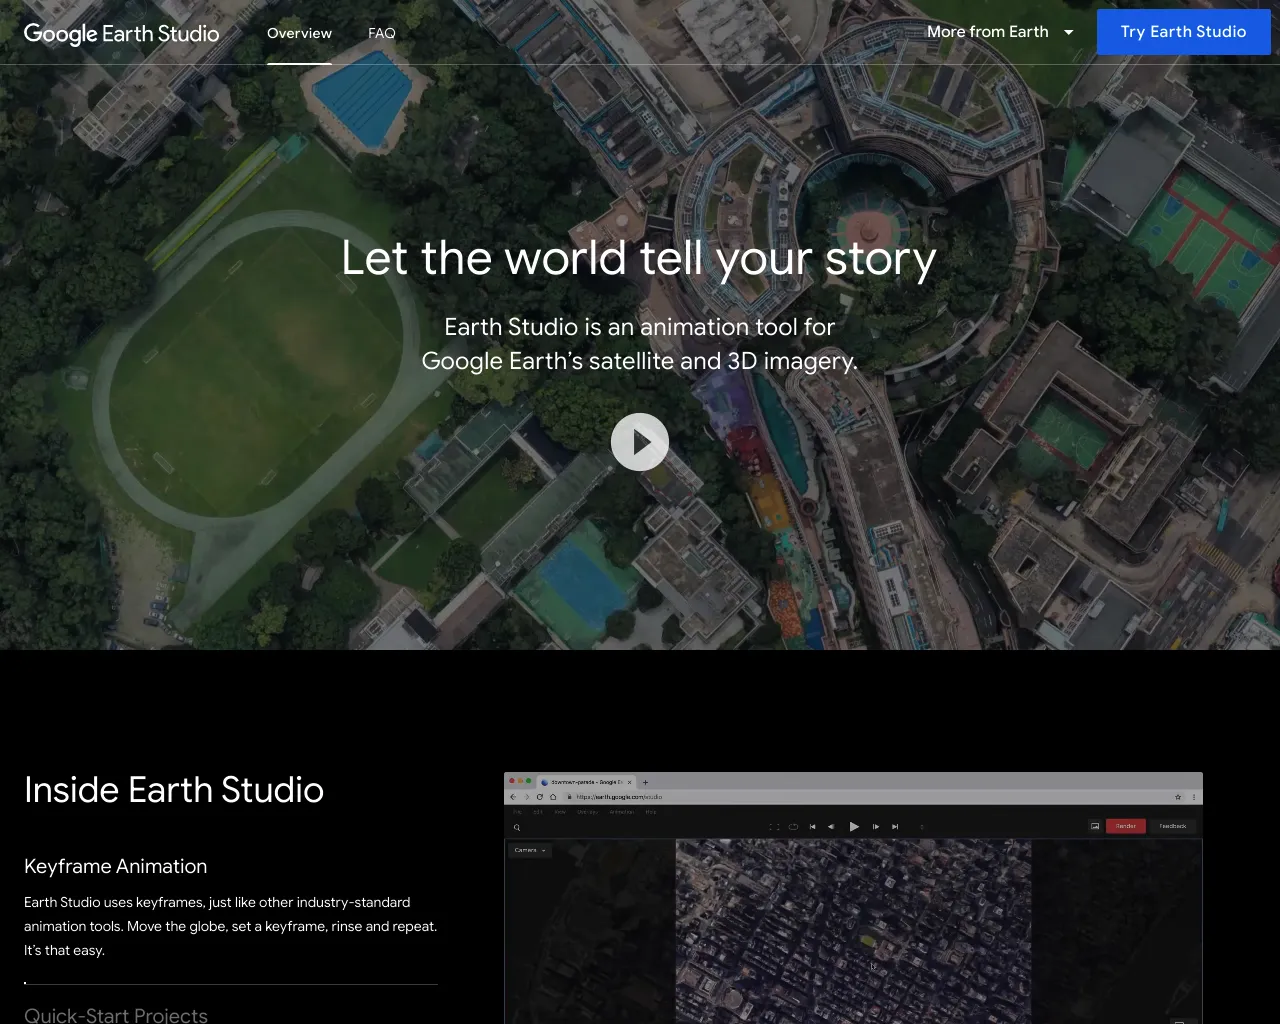Open the snapshot image icon beside Render
Screen dimensions: 1280x1024
1096,826
